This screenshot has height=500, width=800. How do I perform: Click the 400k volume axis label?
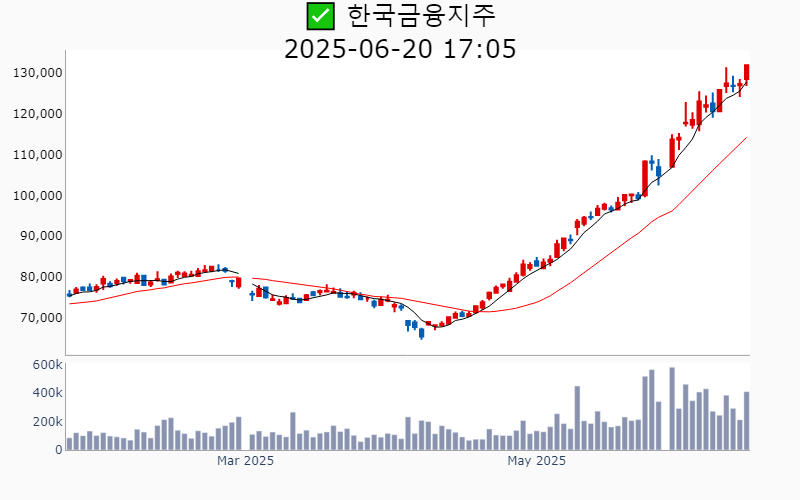click(47, 393)
